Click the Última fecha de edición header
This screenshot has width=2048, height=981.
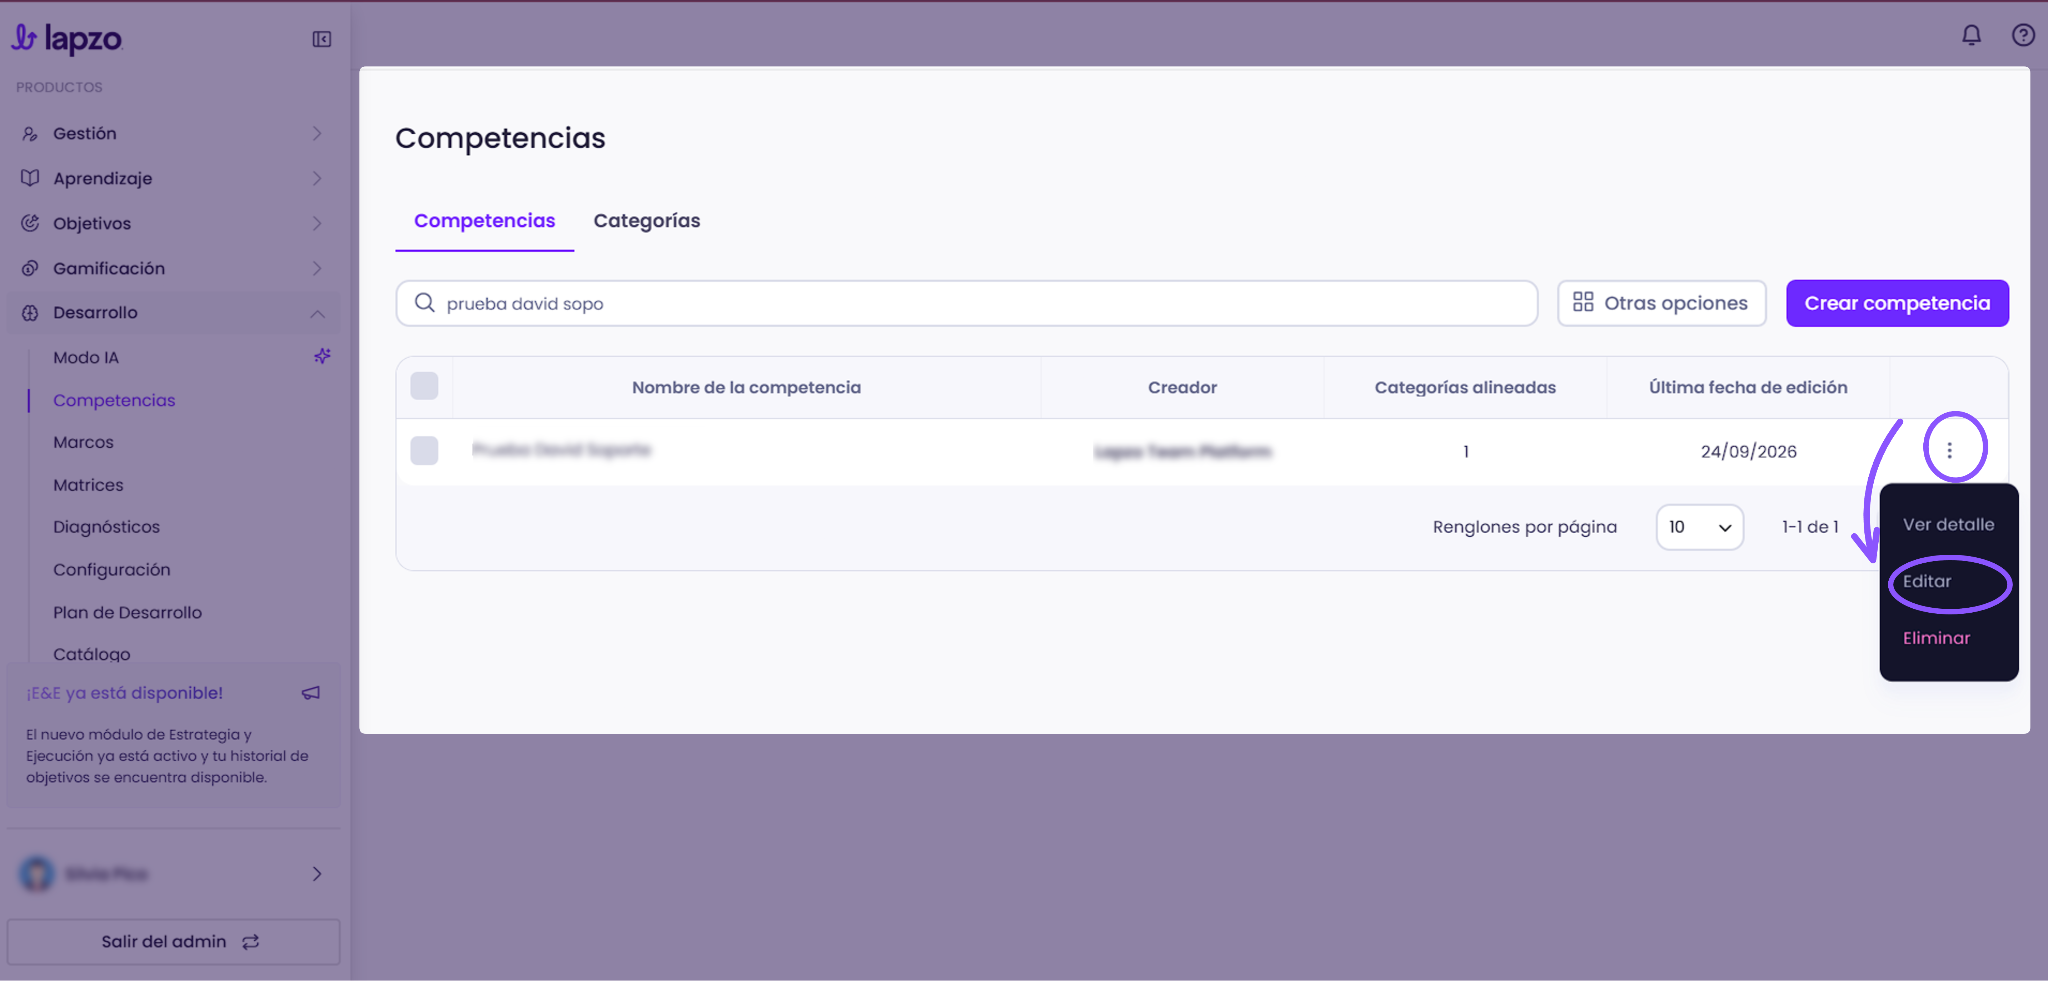tap(1748, 387)
